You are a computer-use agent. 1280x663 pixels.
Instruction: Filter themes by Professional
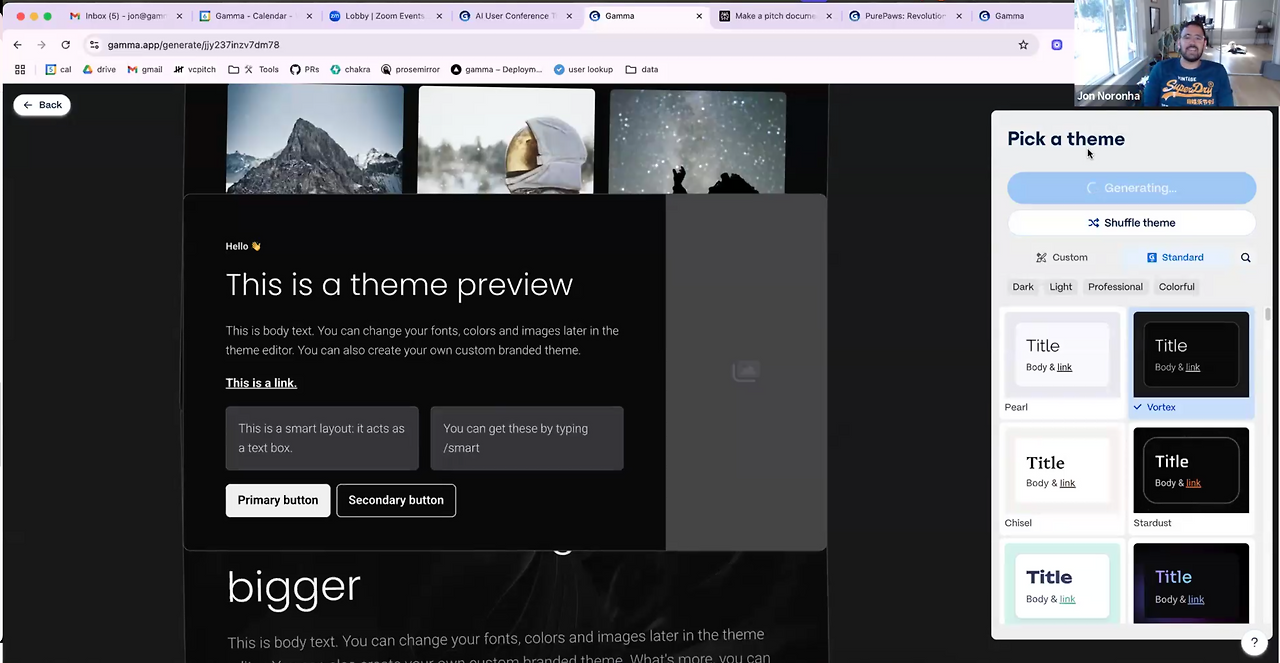(1115, 287)
